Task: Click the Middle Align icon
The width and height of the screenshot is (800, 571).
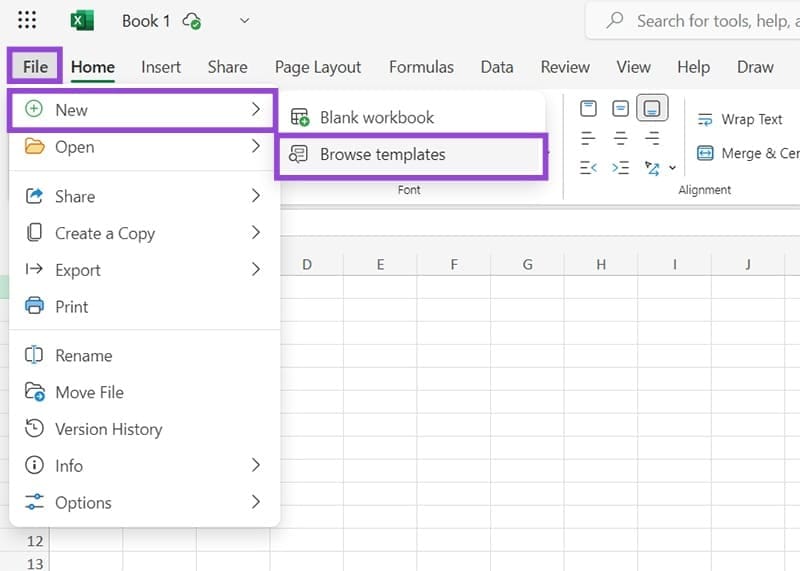Action: (620, 108)
